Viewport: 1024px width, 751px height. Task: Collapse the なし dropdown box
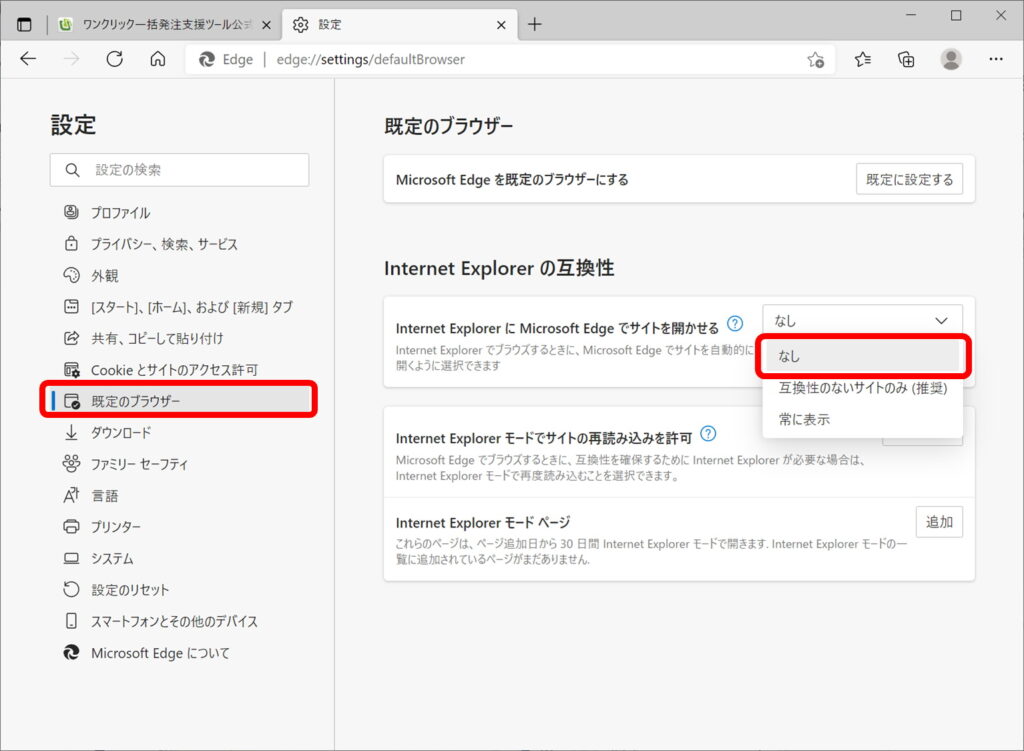tap(862, 321)
